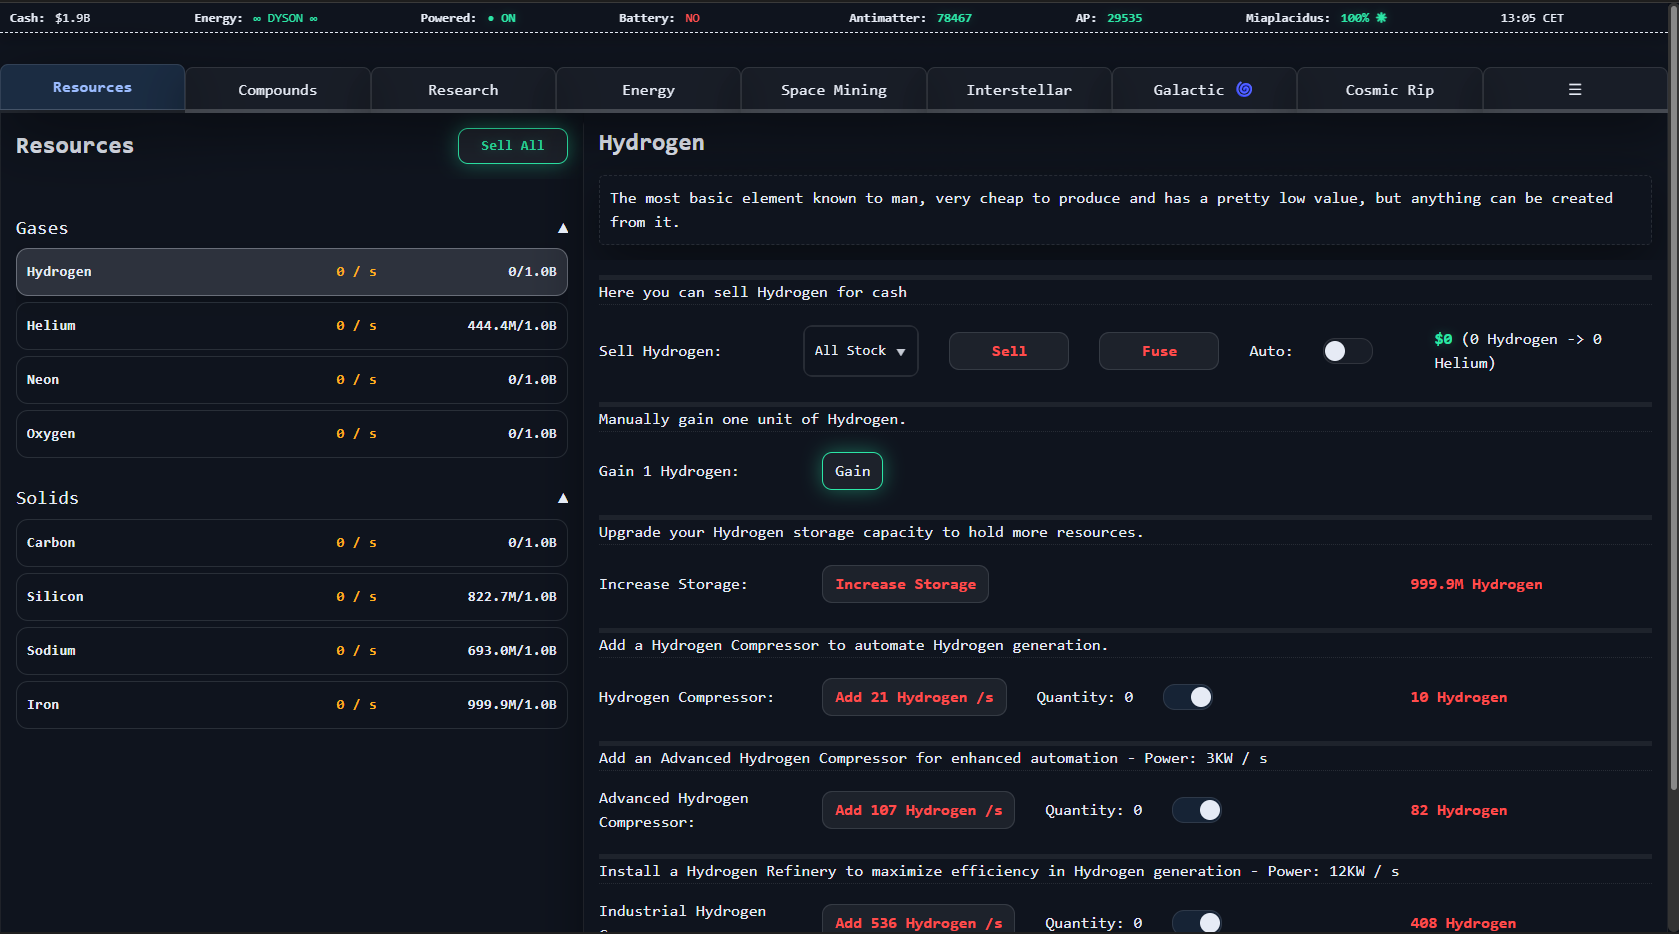The image size is (1679, 934).
Task: Click the Miaplacidus star icon
Action: pos(1381,18)
